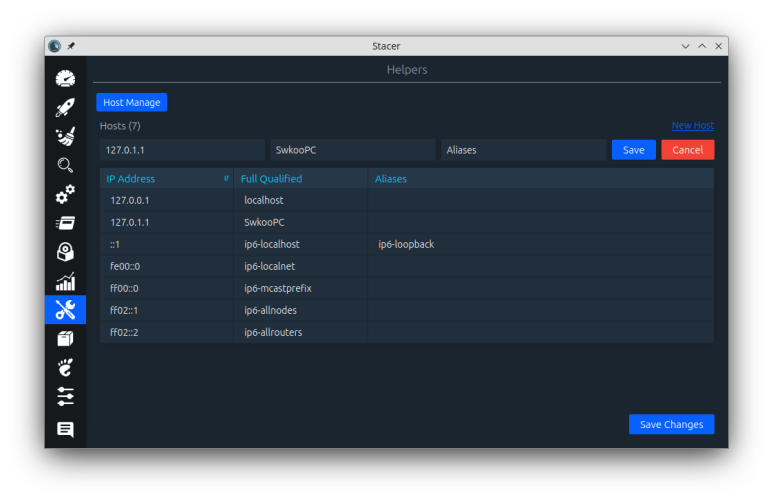The image size is (773, 501).
Task: Select the ::1 IP address cell
Action: point(167,245)
